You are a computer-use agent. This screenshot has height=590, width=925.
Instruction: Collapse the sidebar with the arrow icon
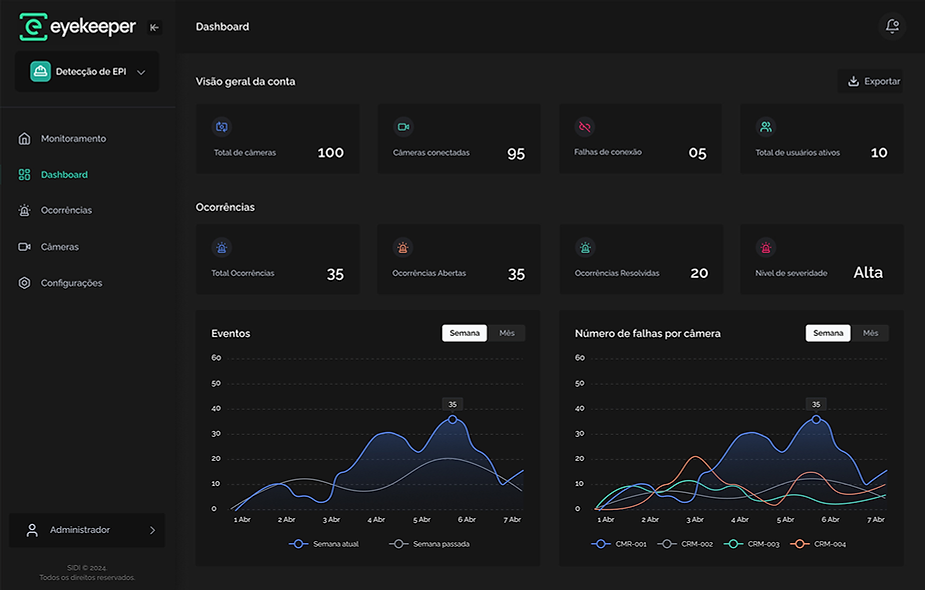[155, 27]
